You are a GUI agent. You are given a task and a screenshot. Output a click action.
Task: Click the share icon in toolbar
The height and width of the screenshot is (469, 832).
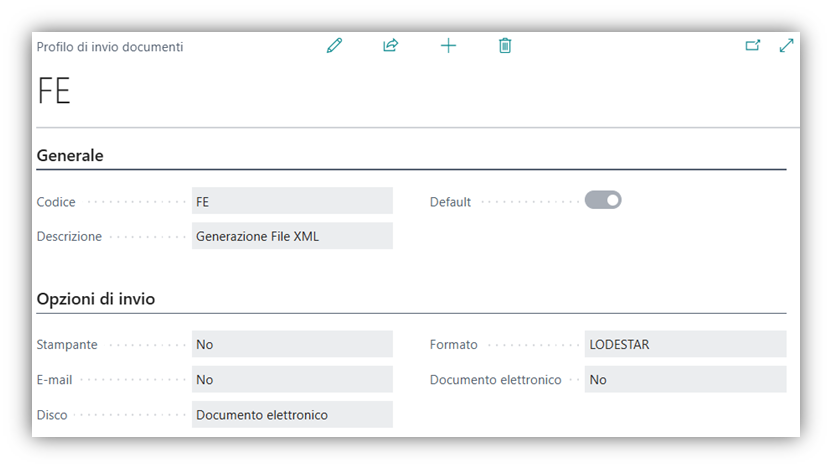tap(391, 46)
